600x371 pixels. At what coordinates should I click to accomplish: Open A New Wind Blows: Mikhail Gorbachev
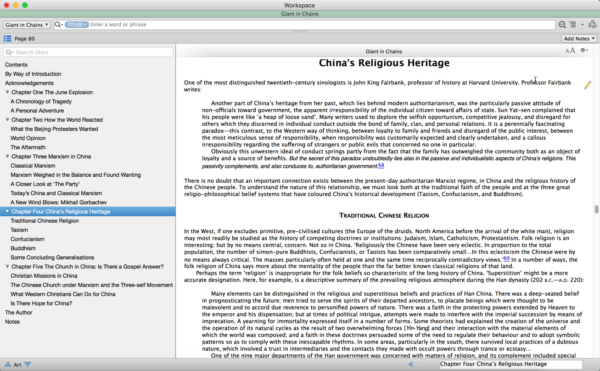[59, 202]
